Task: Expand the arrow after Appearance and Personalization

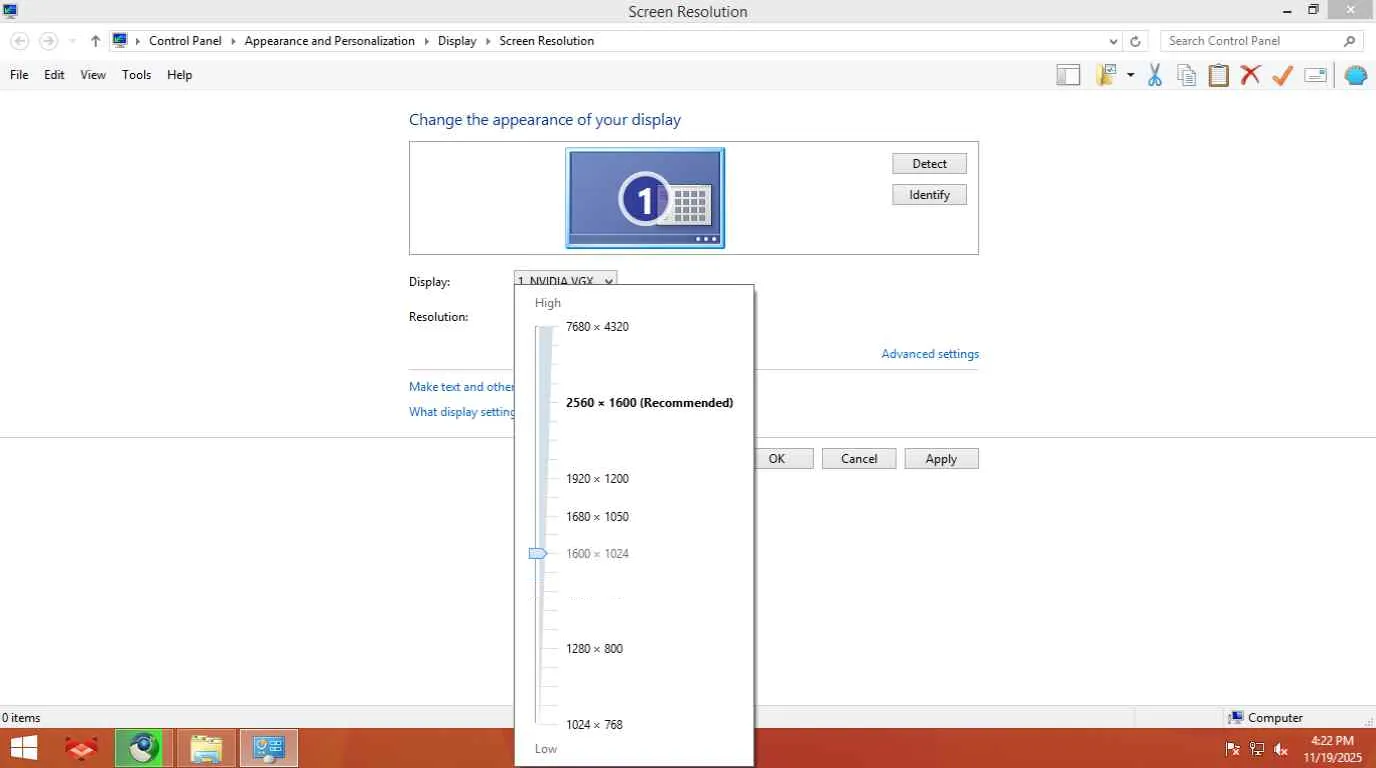Action: [427, 41]
